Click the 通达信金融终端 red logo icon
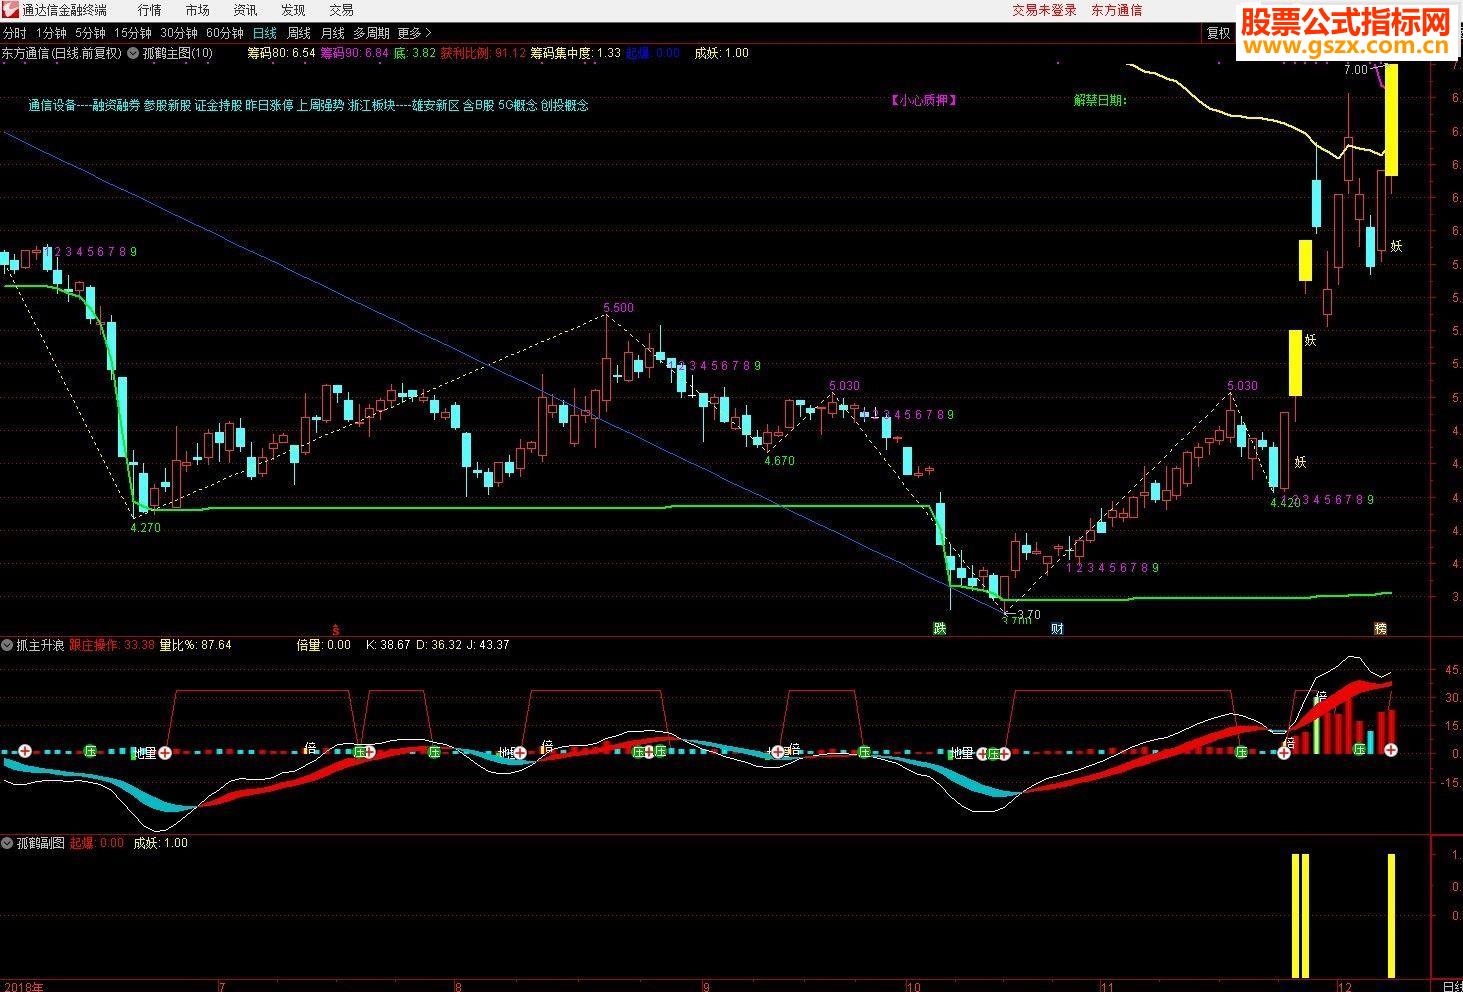This screenshot has width=1463, height=992. pyautogui.click(x=10, y=10)
